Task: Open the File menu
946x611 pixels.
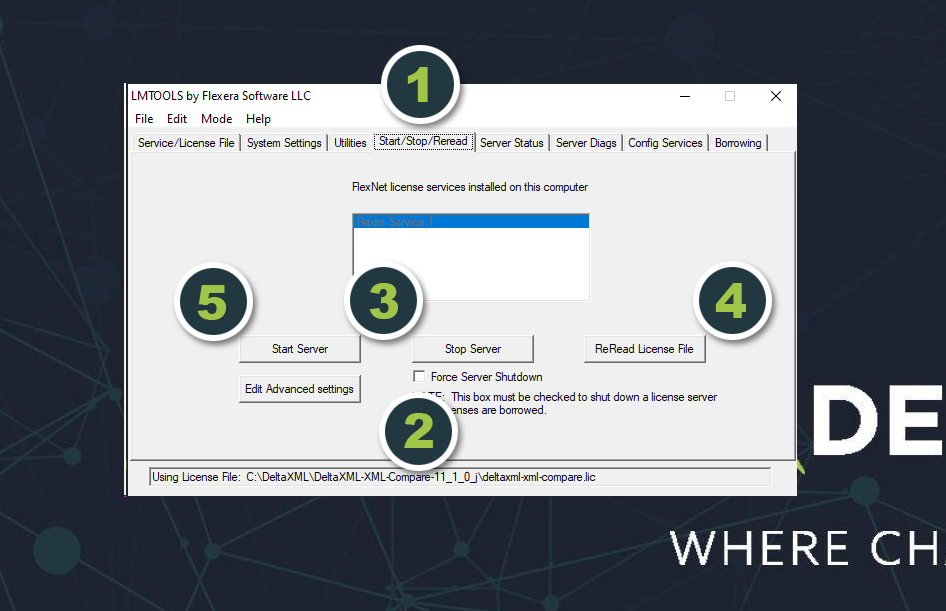Action: (144, 119)
